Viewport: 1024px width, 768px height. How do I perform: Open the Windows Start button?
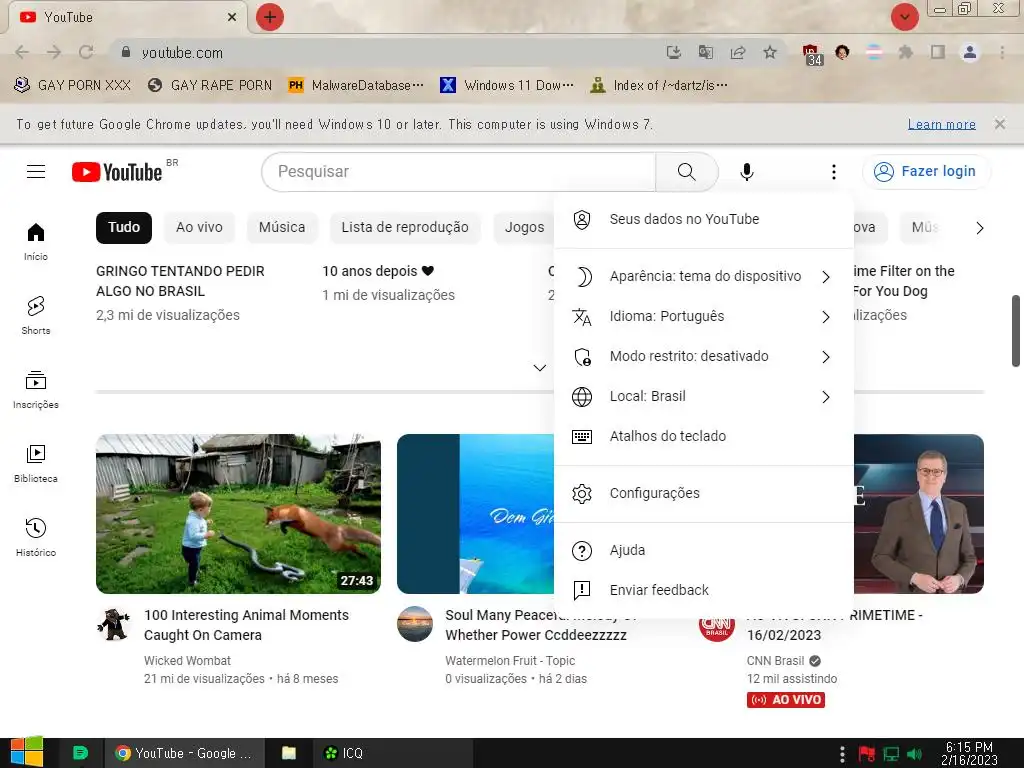click(27, 753)
